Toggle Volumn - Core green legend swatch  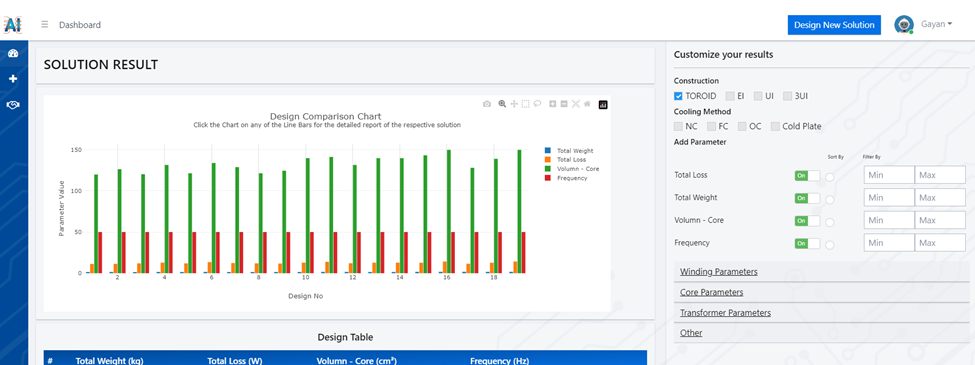point(547,169)
